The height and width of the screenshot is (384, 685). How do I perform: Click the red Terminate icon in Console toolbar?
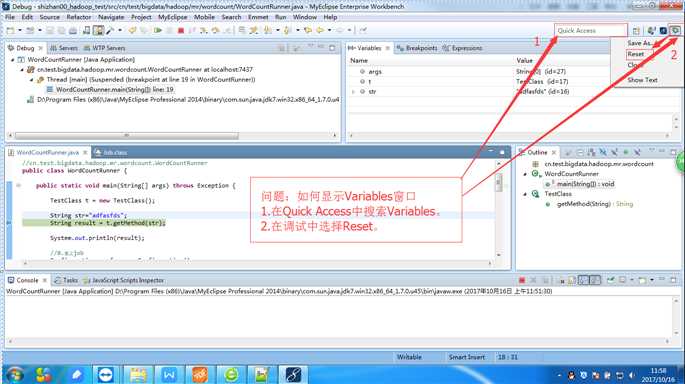point(522,280)
